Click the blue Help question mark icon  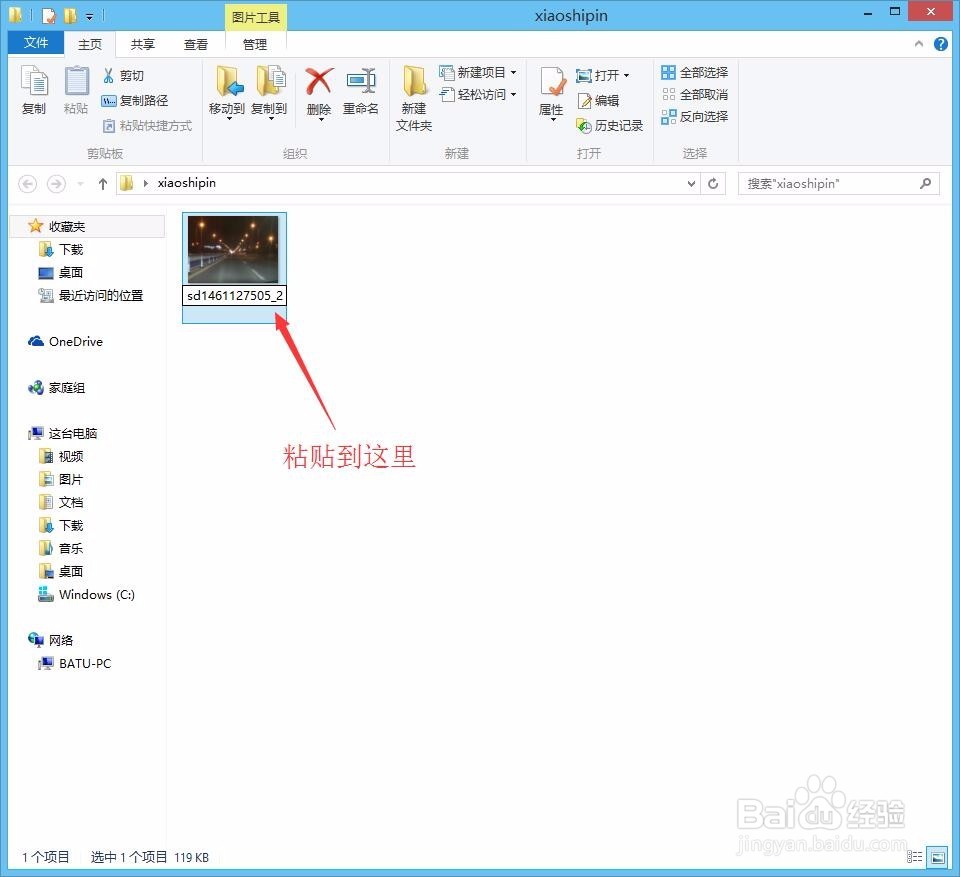click(x=940, y=43)
